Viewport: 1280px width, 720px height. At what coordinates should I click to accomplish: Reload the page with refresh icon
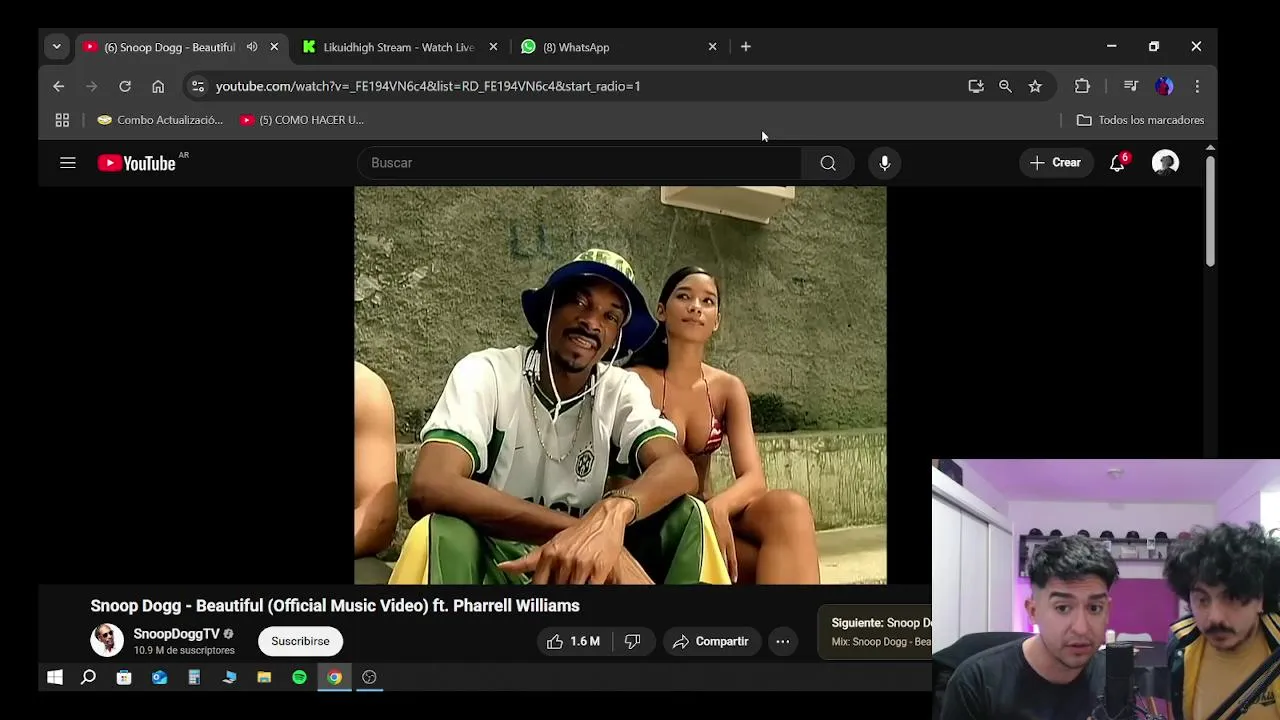click(125, 86)
